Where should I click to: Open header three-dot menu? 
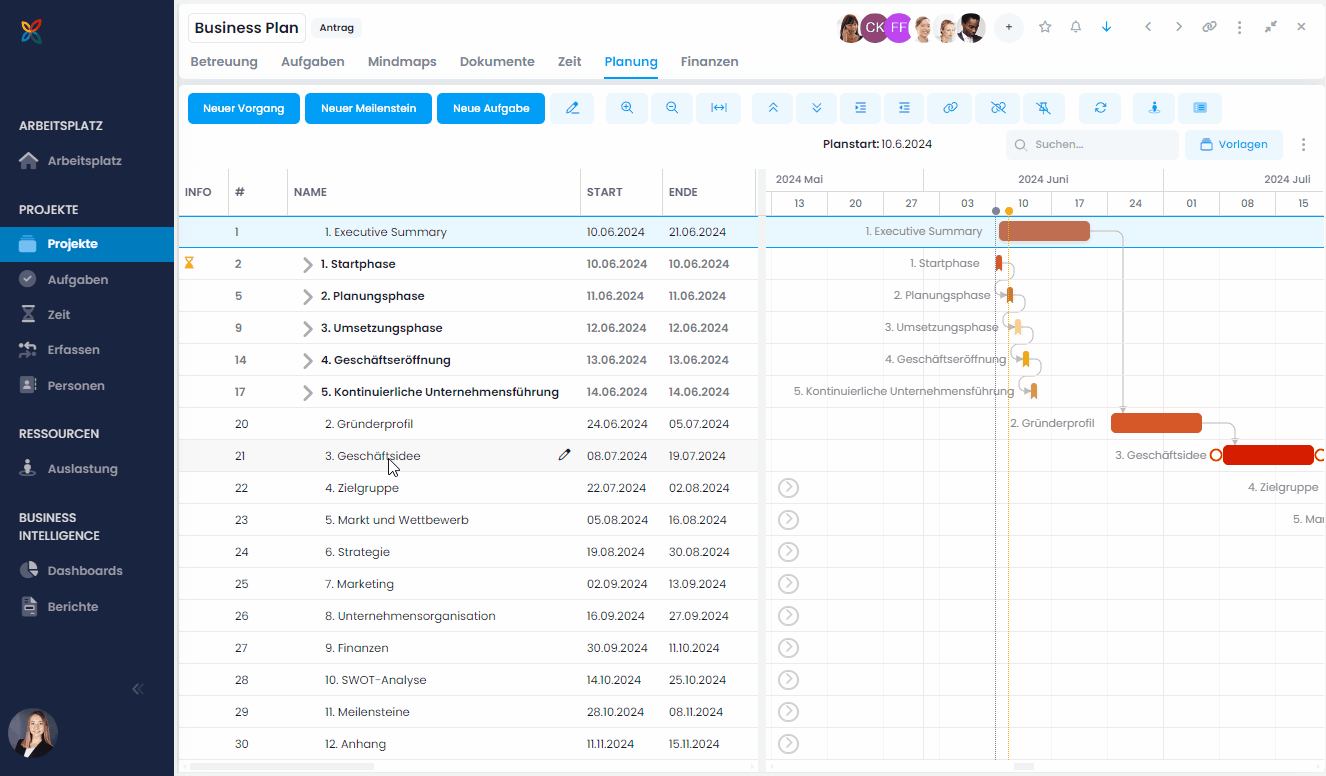[x=1240, y=27]
